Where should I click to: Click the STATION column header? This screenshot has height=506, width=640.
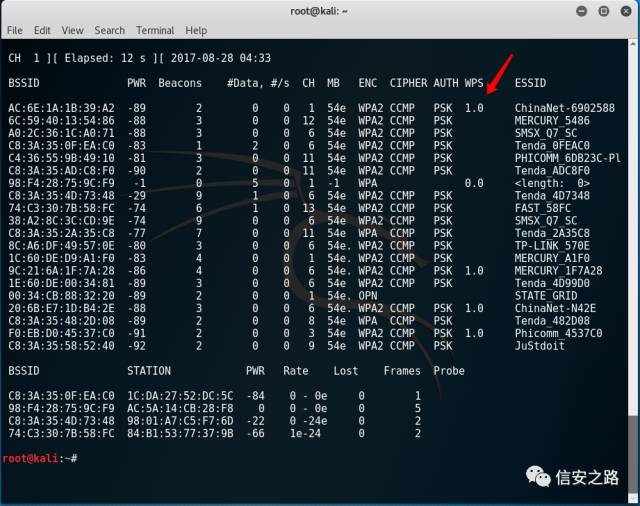149,371
